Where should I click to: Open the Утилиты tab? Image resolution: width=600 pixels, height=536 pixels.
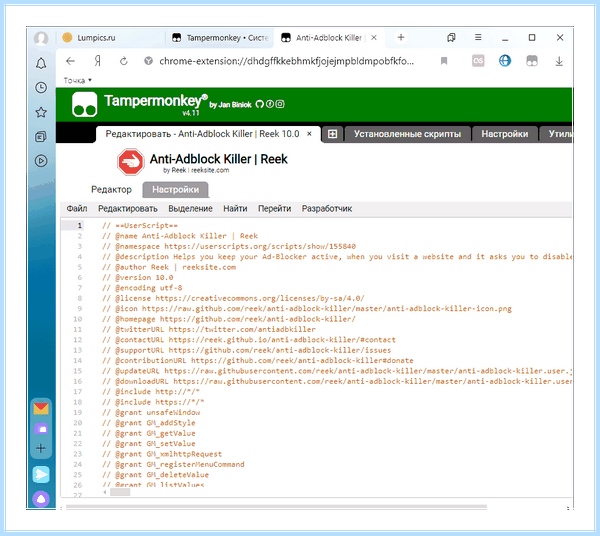click(x=557, y=134)
